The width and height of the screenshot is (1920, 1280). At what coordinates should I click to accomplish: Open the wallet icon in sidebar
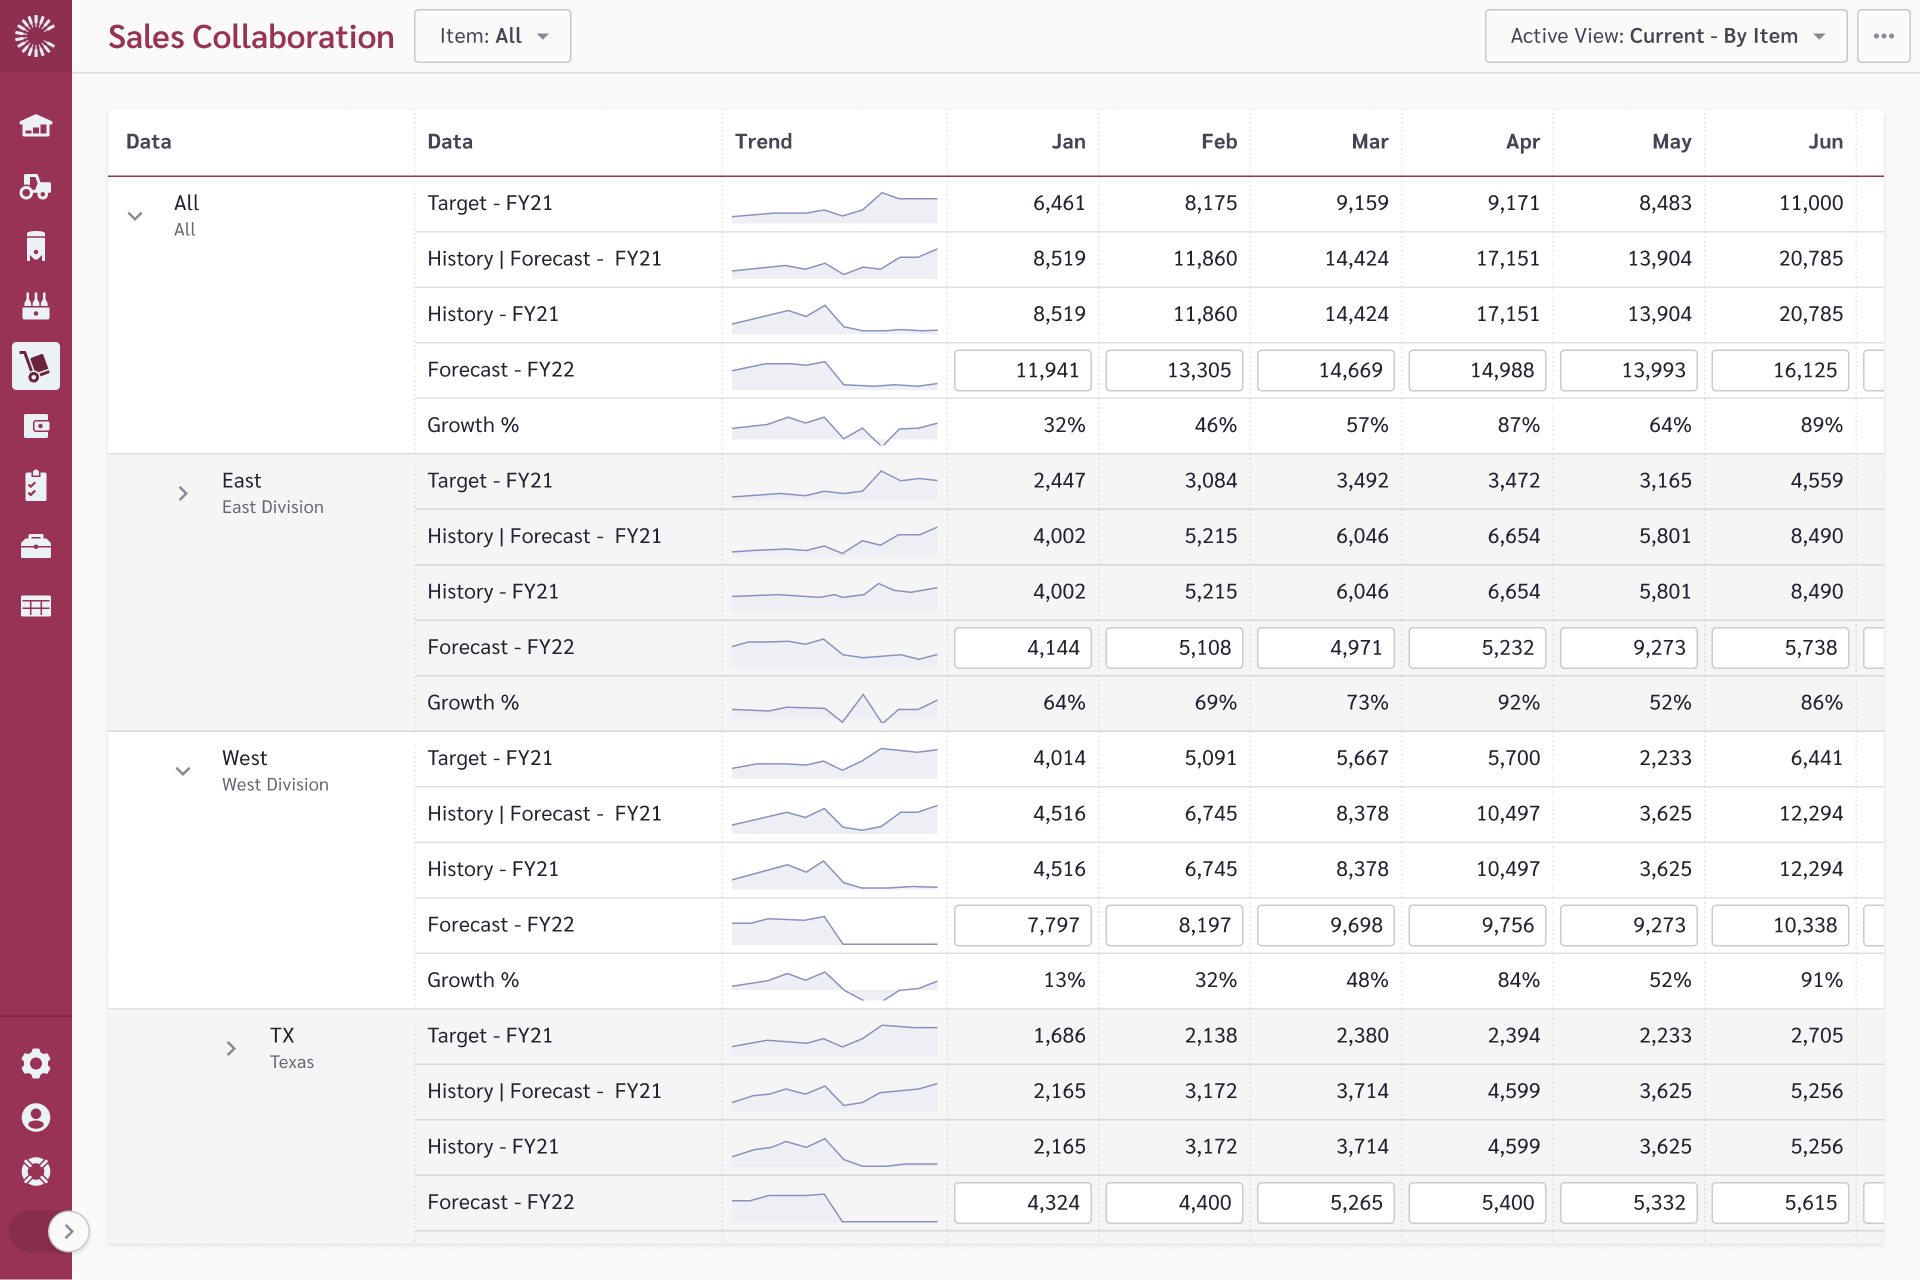[36, 426]
